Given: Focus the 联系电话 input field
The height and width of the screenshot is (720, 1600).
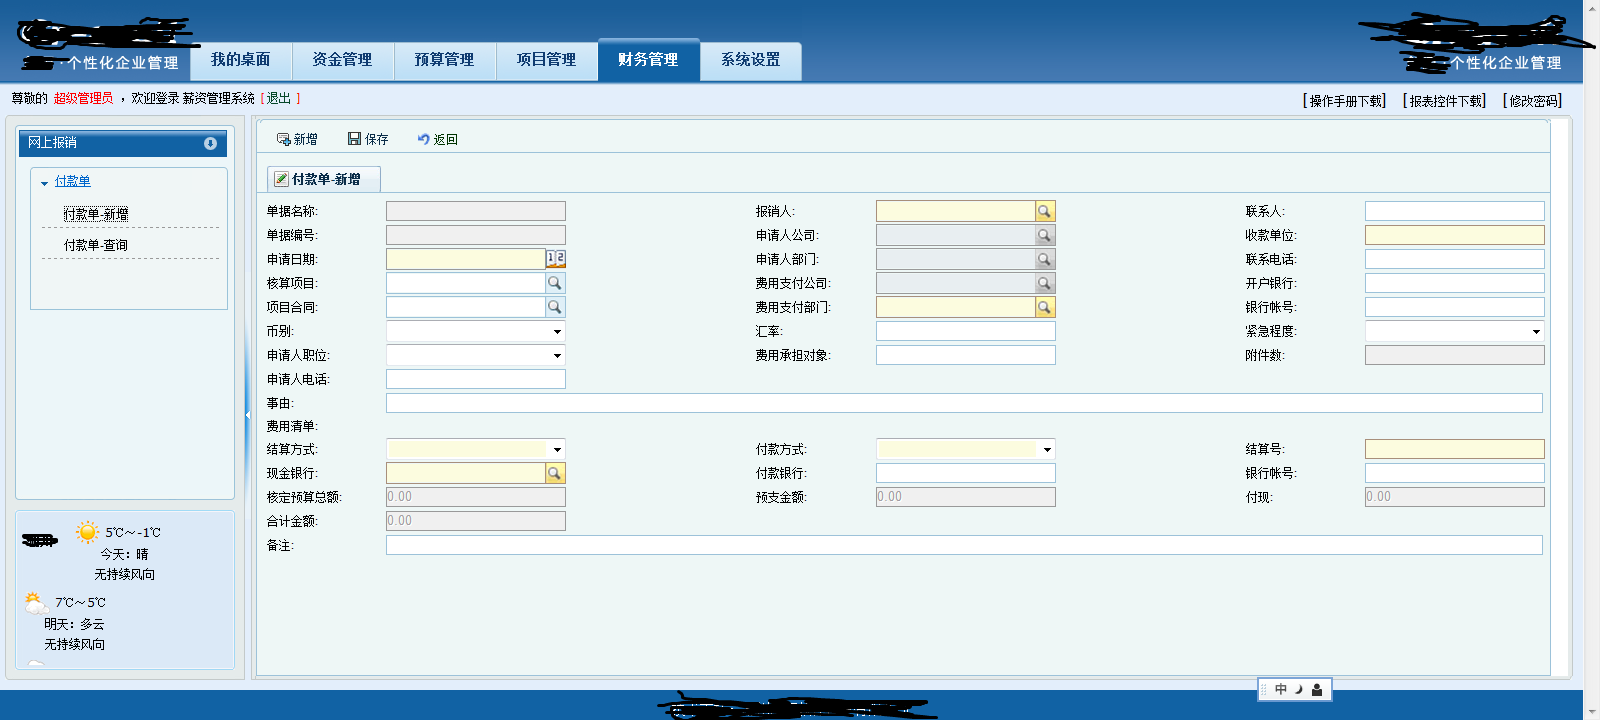Looking at the screenshot, I should [x=1455, y=259].
